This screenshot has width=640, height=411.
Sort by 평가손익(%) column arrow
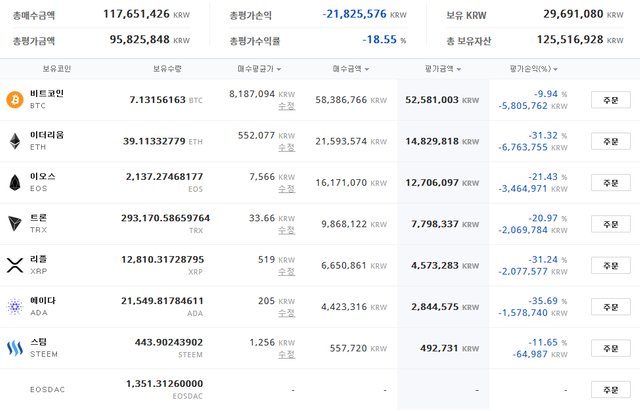point(556,69)
